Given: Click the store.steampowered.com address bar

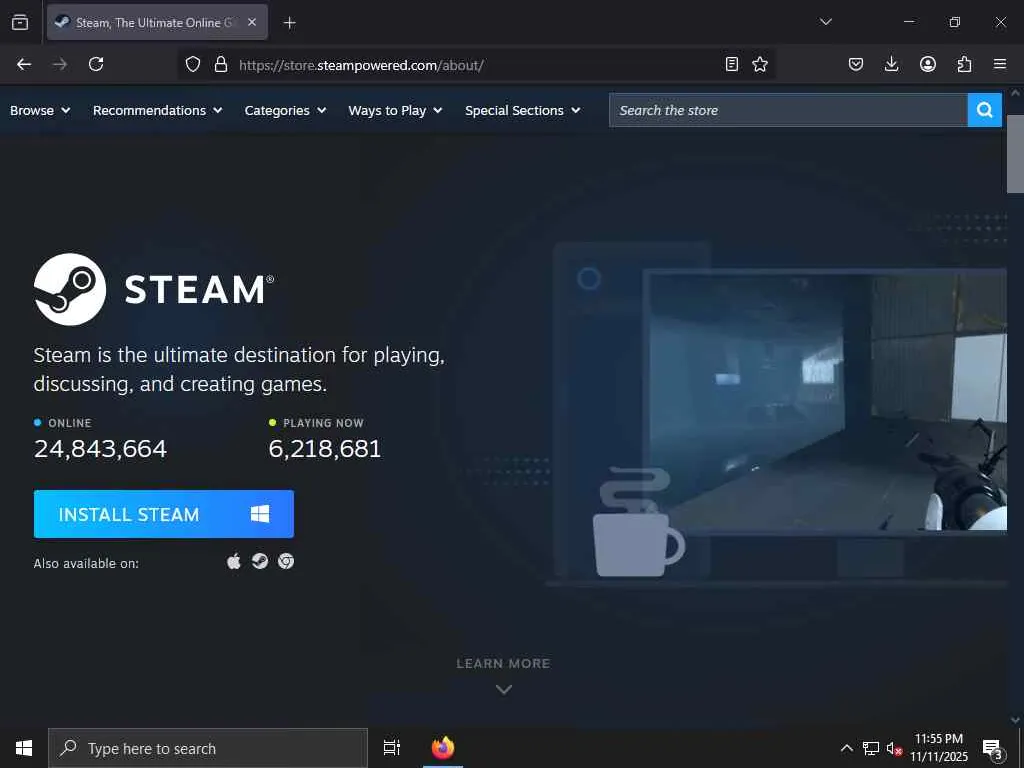Looking at the screenshot, I should pos(477,65).
